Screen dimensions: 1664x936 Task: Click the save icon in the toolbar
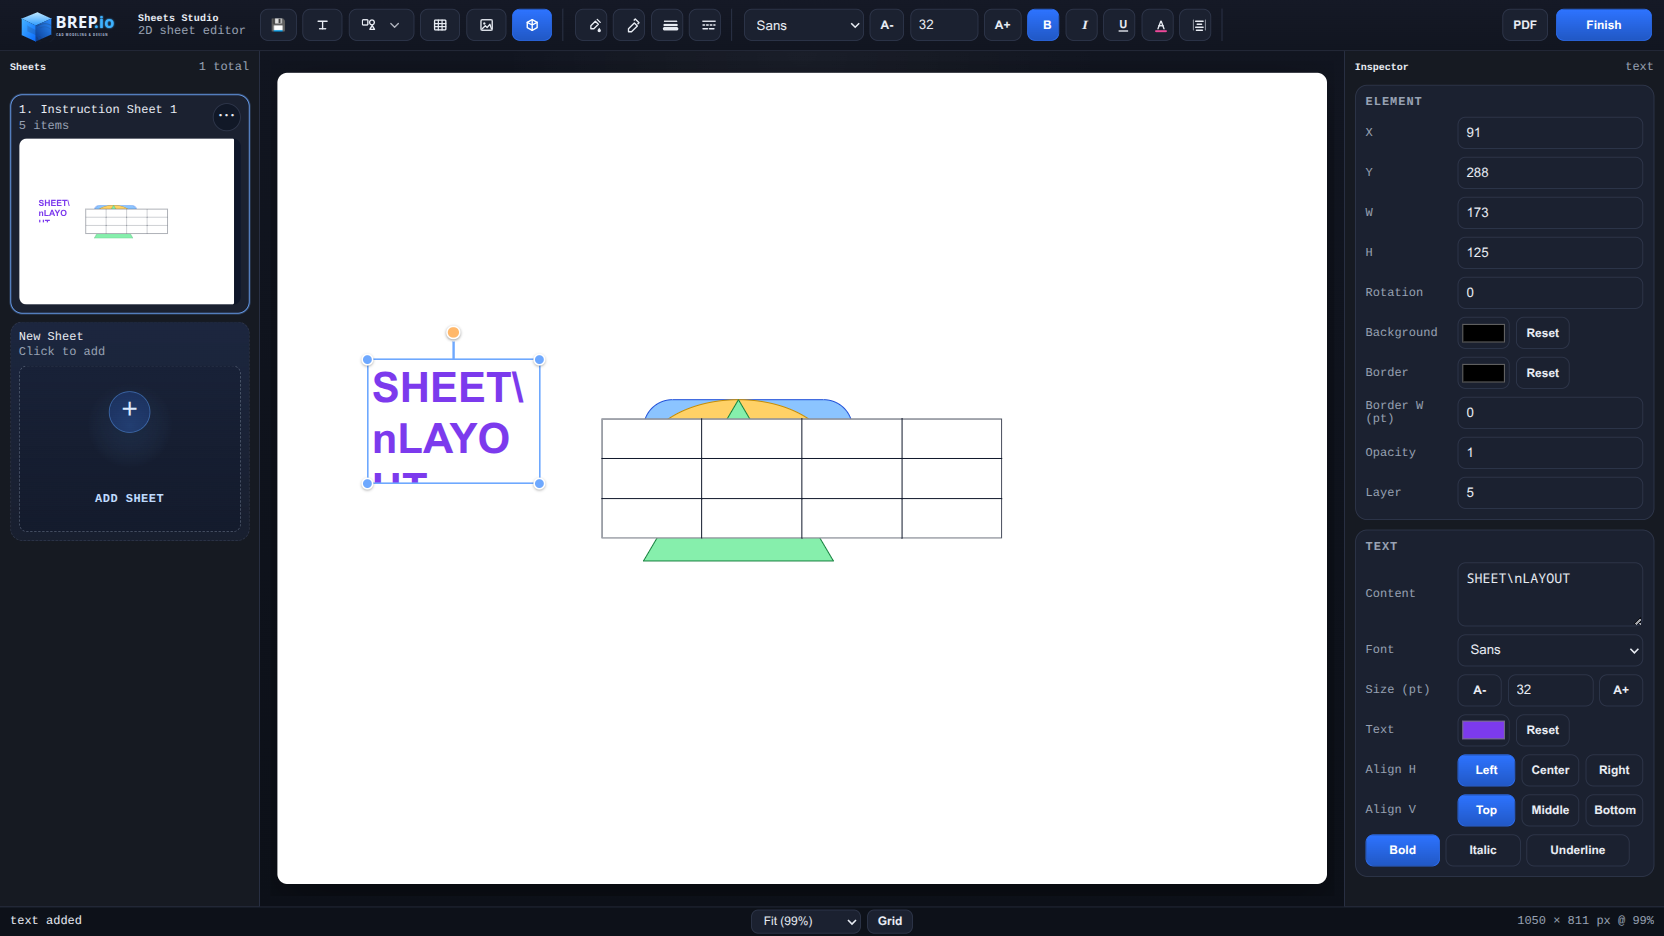click(278, 25)
